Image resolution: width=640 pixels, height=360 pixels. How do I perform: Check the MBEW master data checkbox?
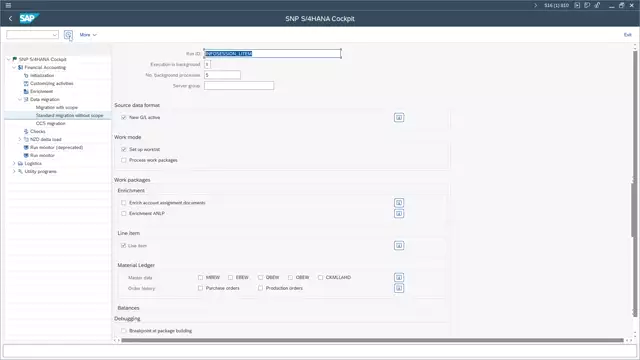click(x=200, y=278)
